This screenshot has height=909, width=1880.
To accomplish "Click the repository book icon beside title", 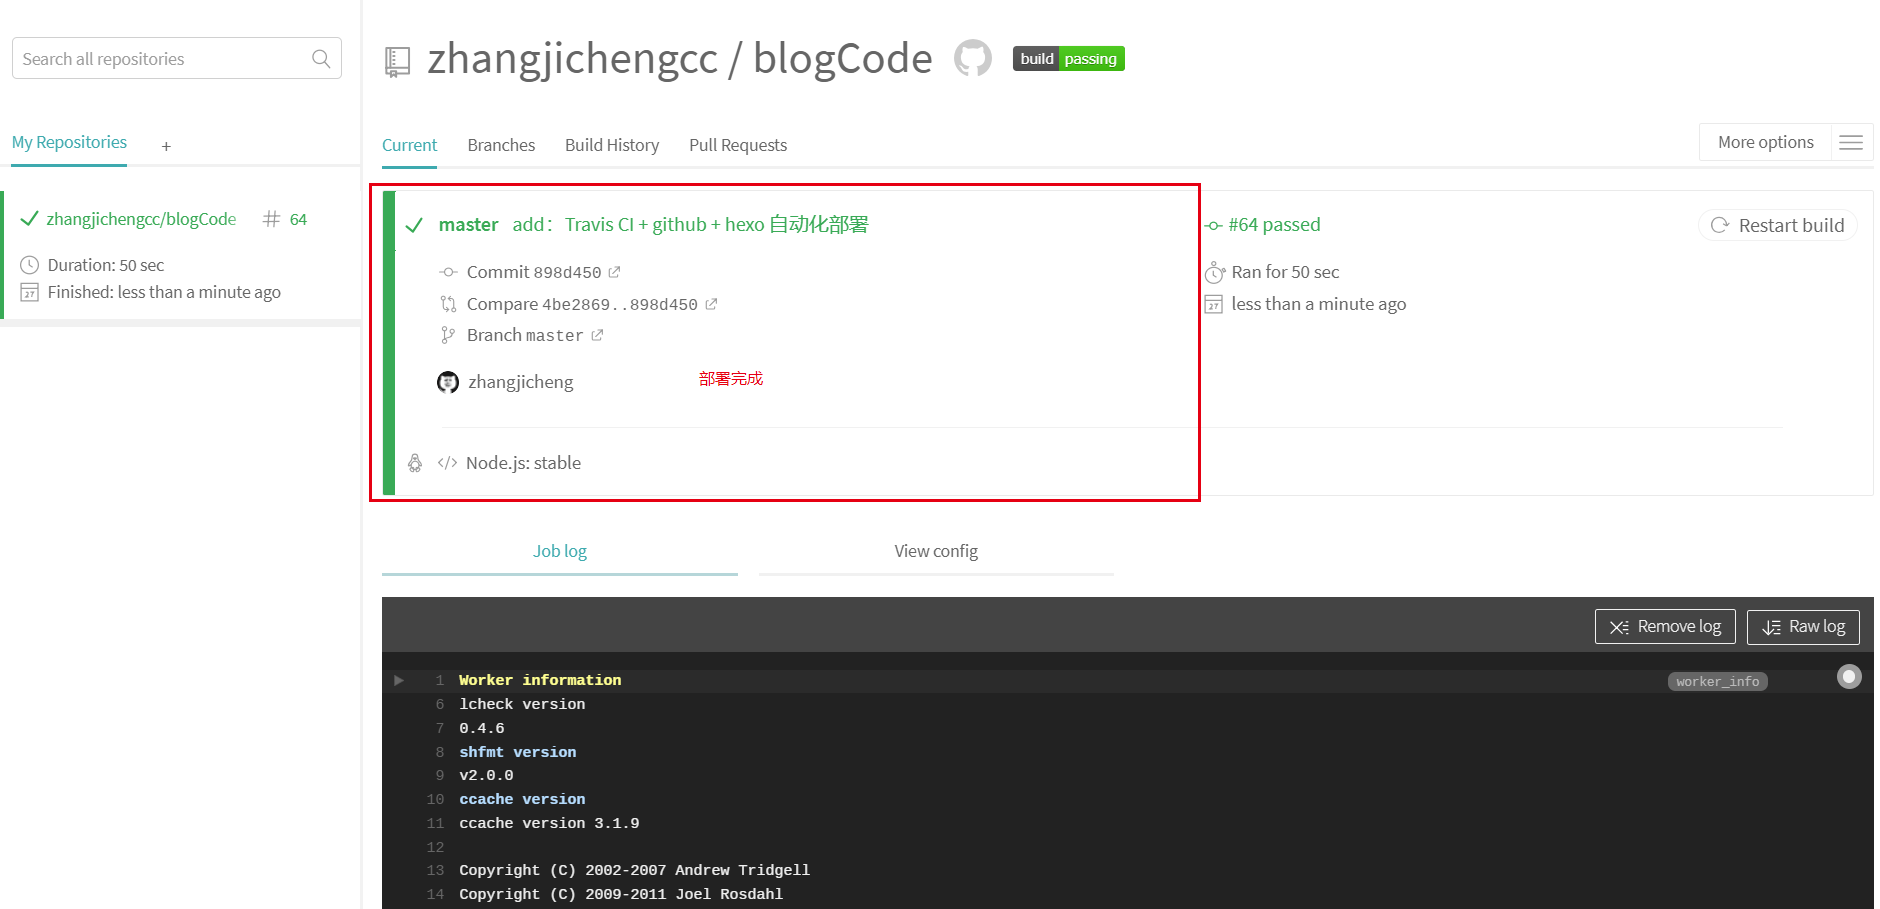I will click(x=397, y=62).
